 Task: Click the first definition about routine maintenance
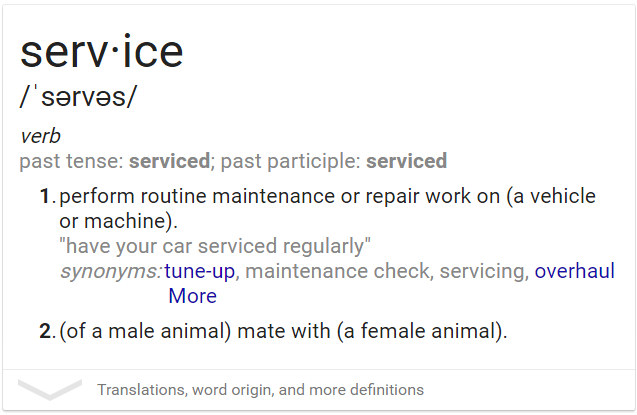[x=327, y=208]
